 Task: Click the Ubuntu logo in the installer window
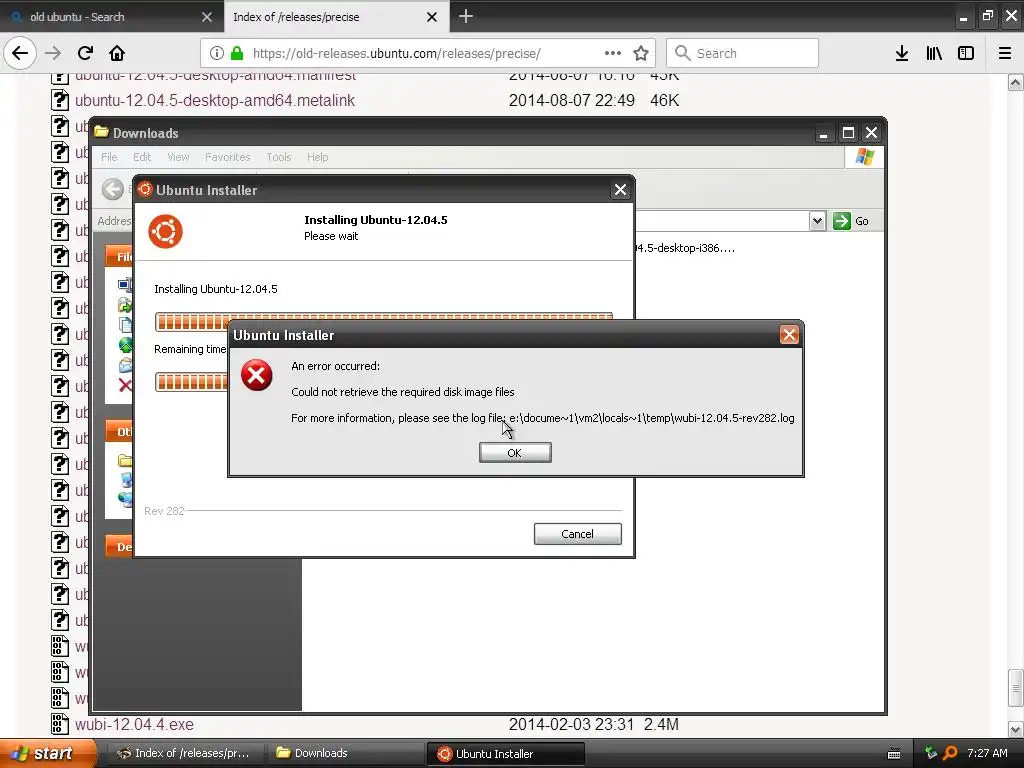coord(165,231)
